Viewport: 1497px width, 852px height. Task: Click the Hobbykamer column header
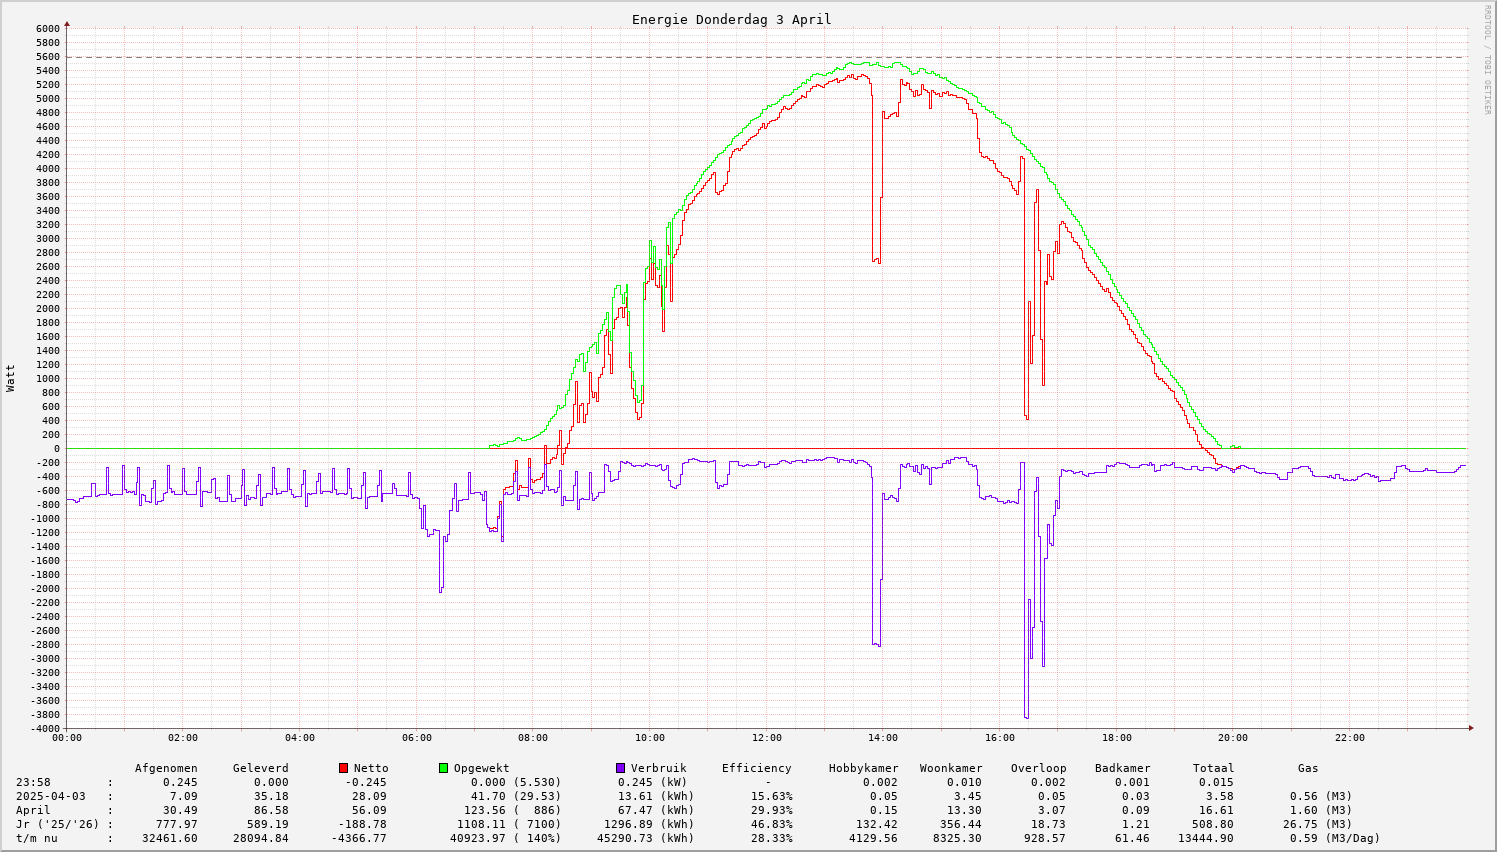tap(863, 768)
